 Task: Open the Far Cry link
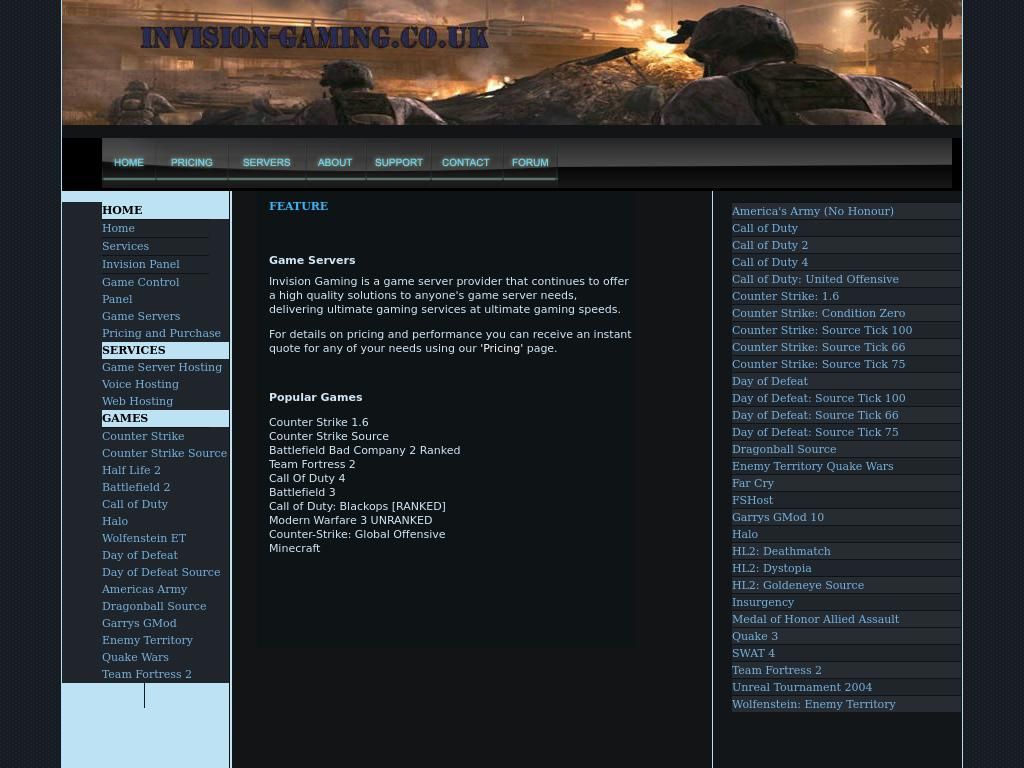coord(846,483)
